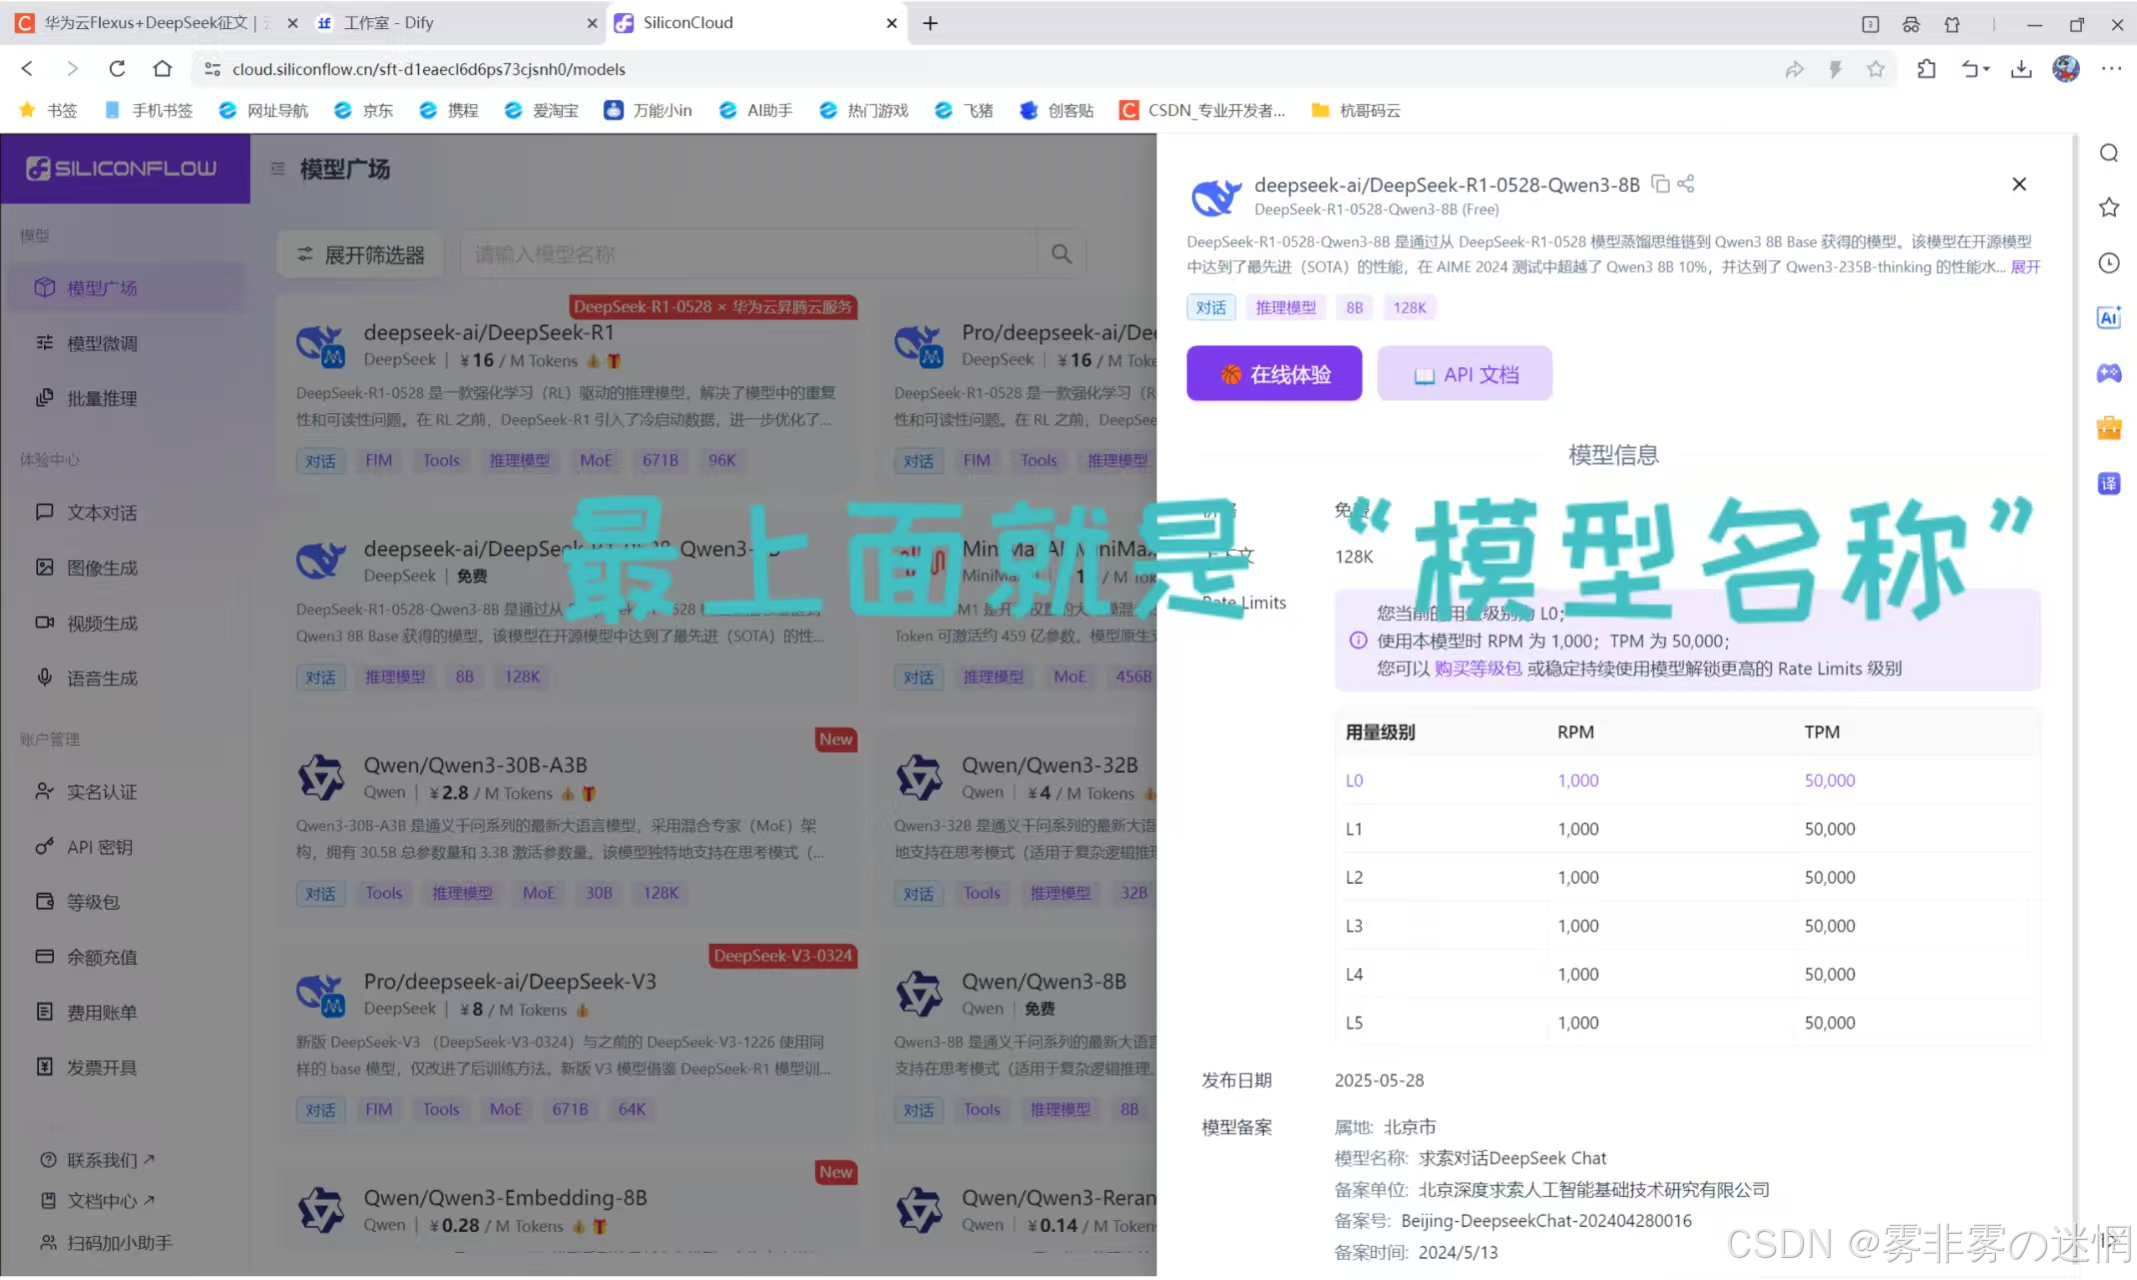Image resolution: width=2137 pixels, height=1280 pixels.
Task: Open the Qwen/Qwen3-30B-A3B model card
Action: pyautogui.click(x=568, y=825)
